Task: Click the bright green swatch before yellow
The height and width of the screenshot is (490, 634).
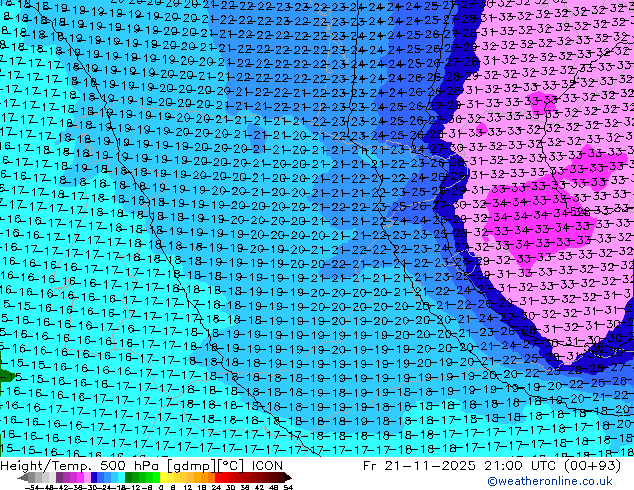Action: pyautogui.click(x=156, y=477)
